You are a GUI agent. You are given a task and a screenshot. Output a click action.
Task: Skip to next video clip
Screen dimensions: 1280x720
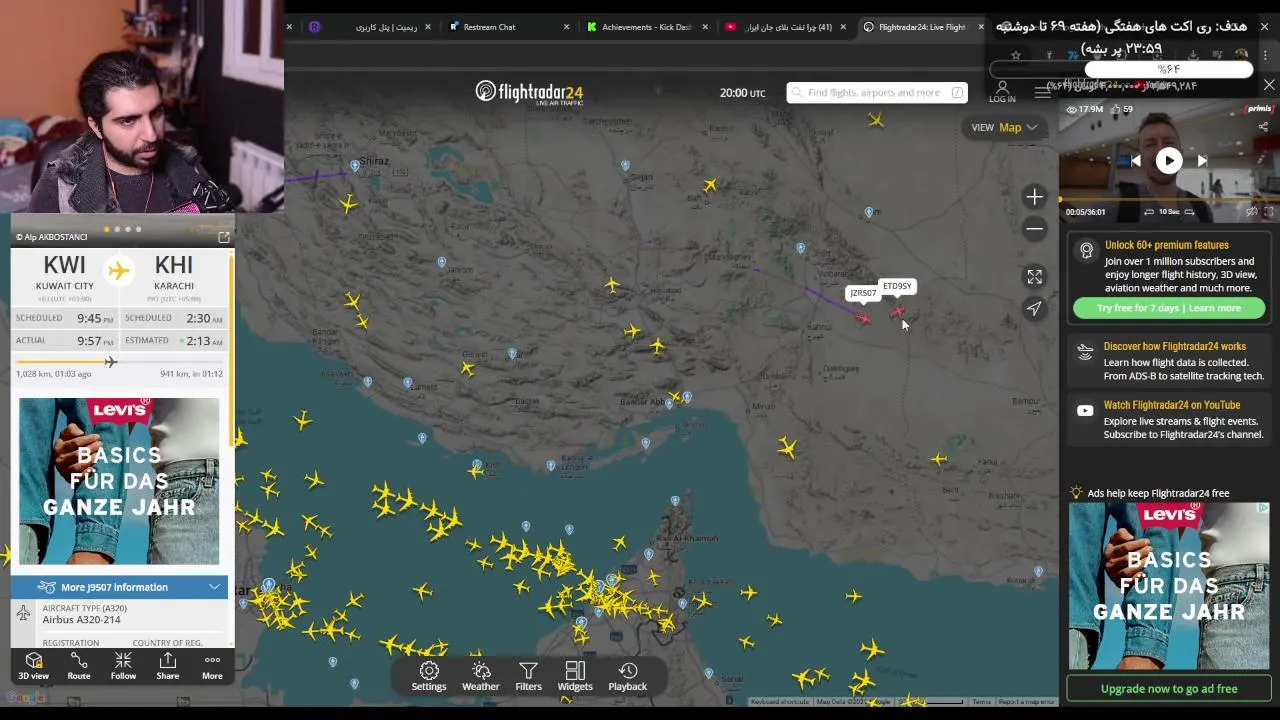pyautogui.click(x=1202, y=161)
